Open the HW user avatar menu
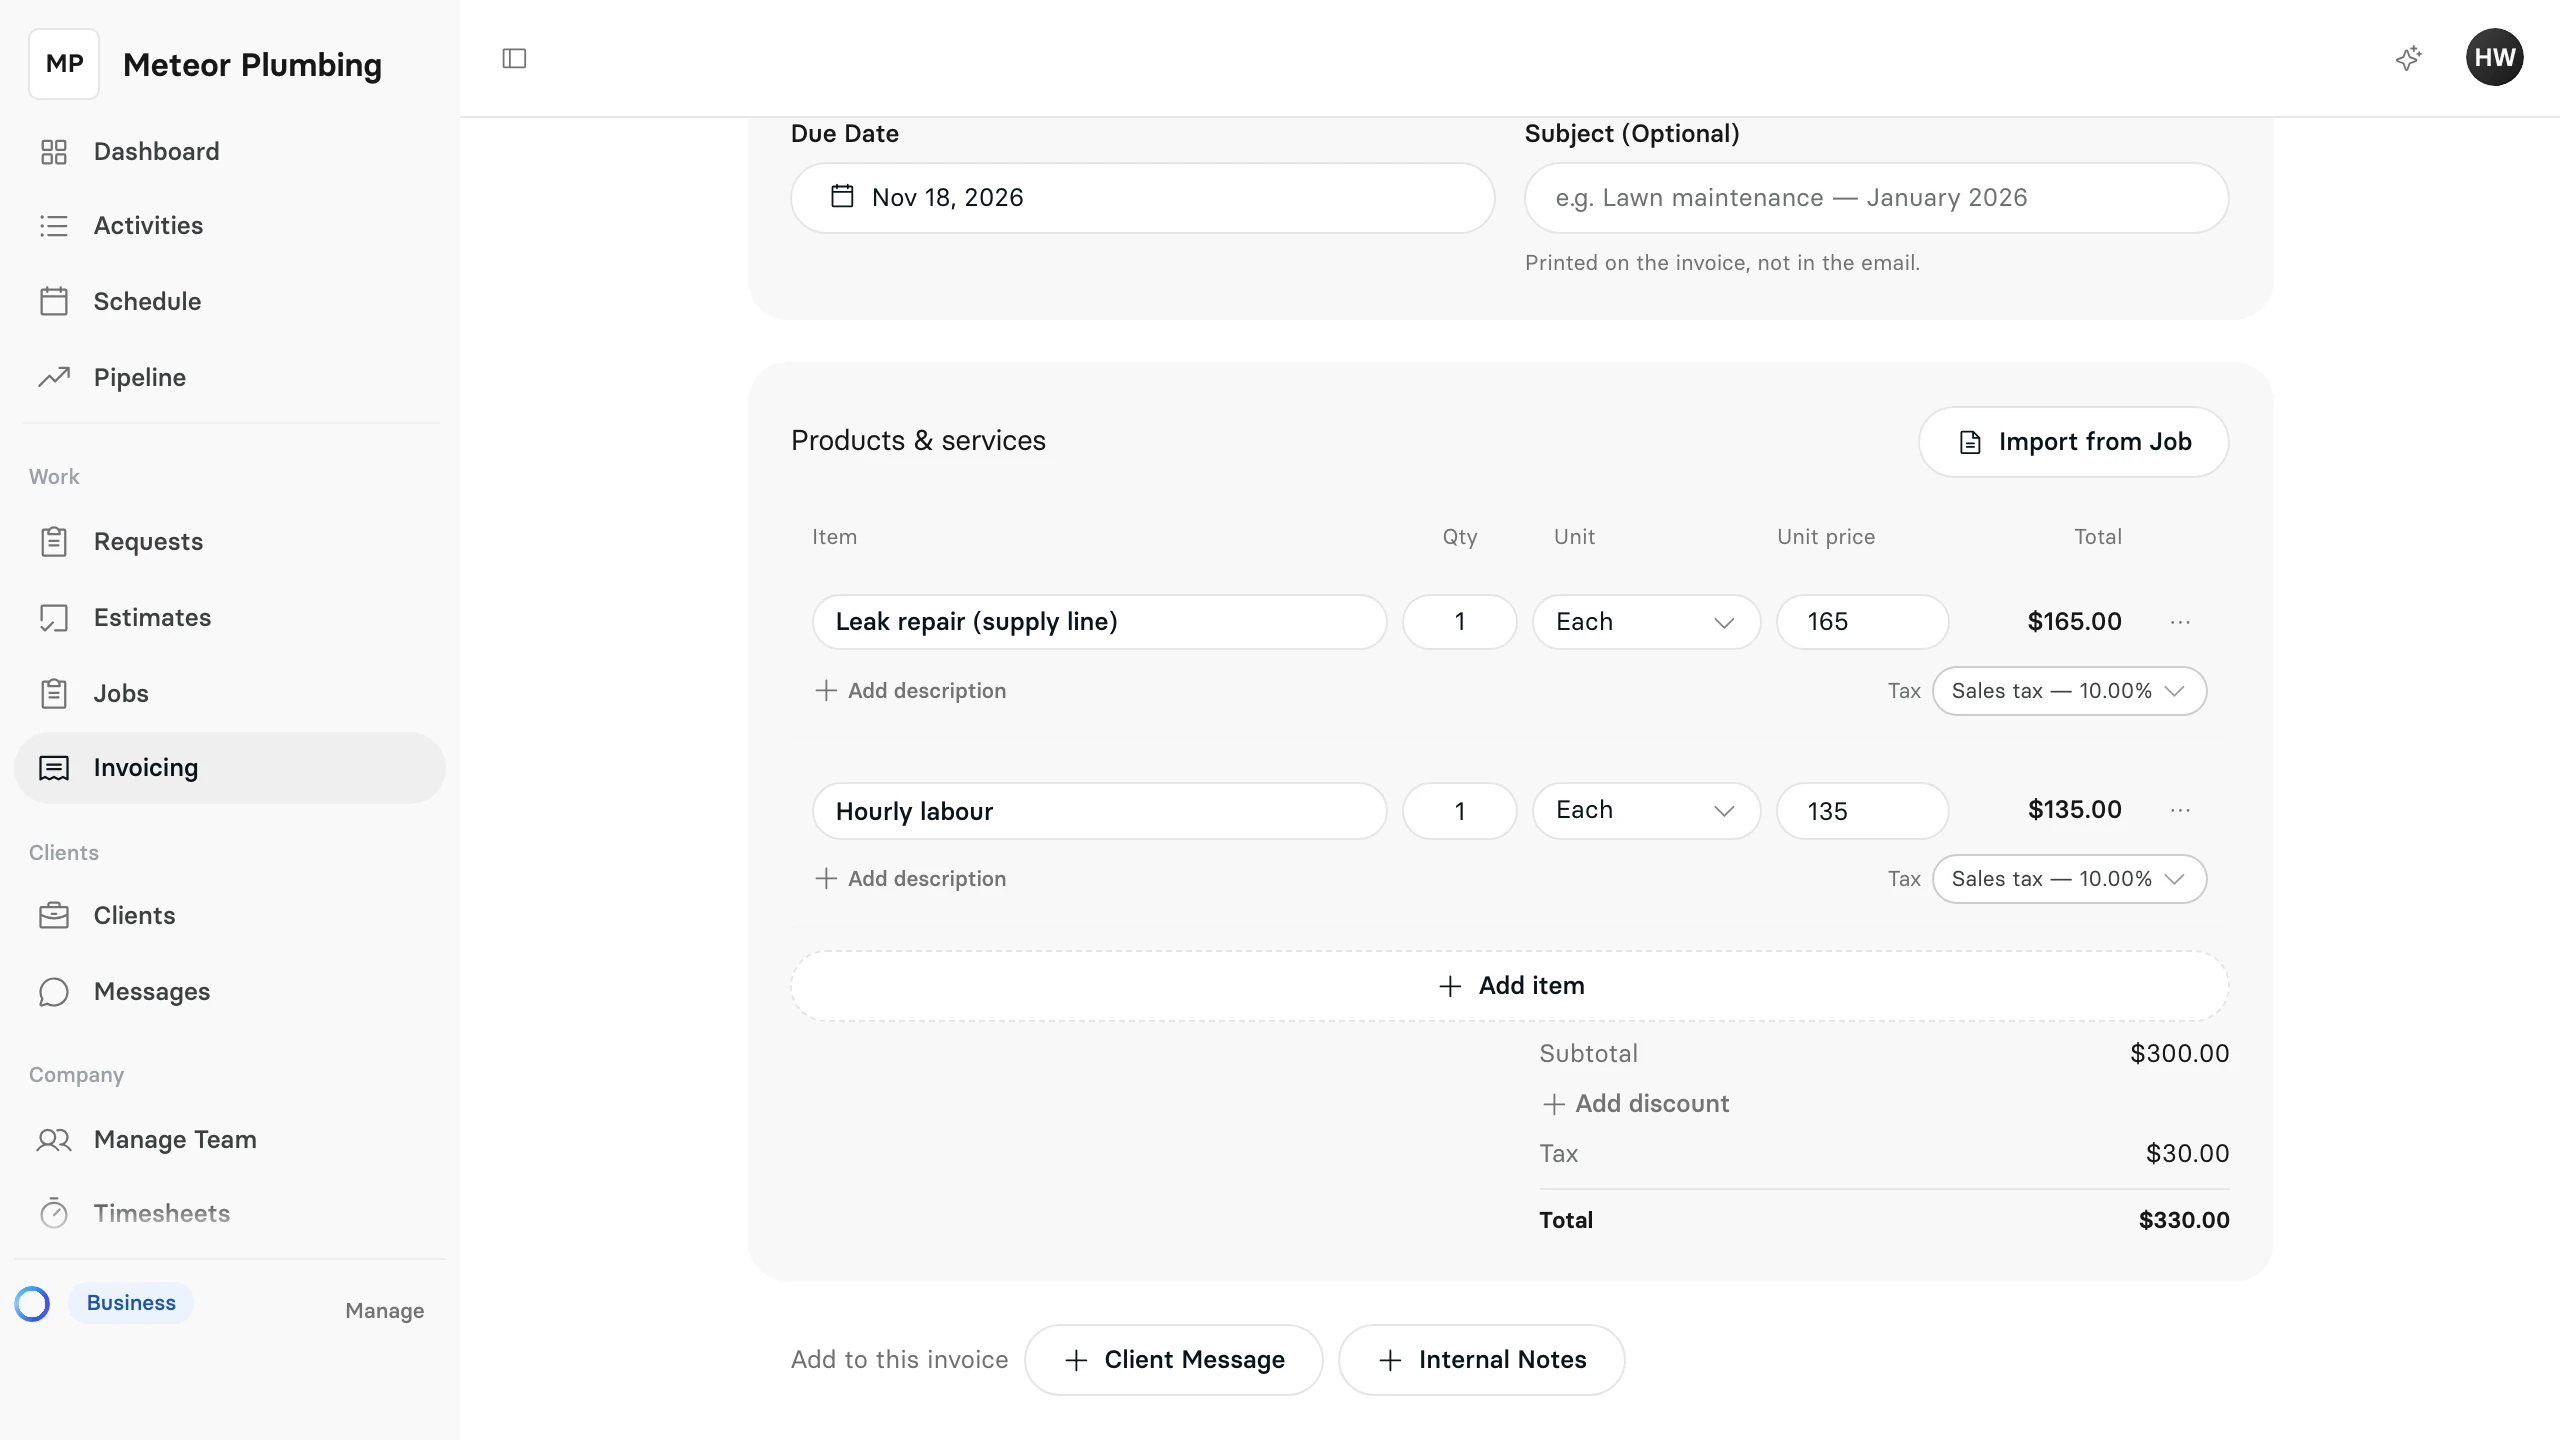The width and height of the screenshot is (2560, 1440). pos(2494,58)
